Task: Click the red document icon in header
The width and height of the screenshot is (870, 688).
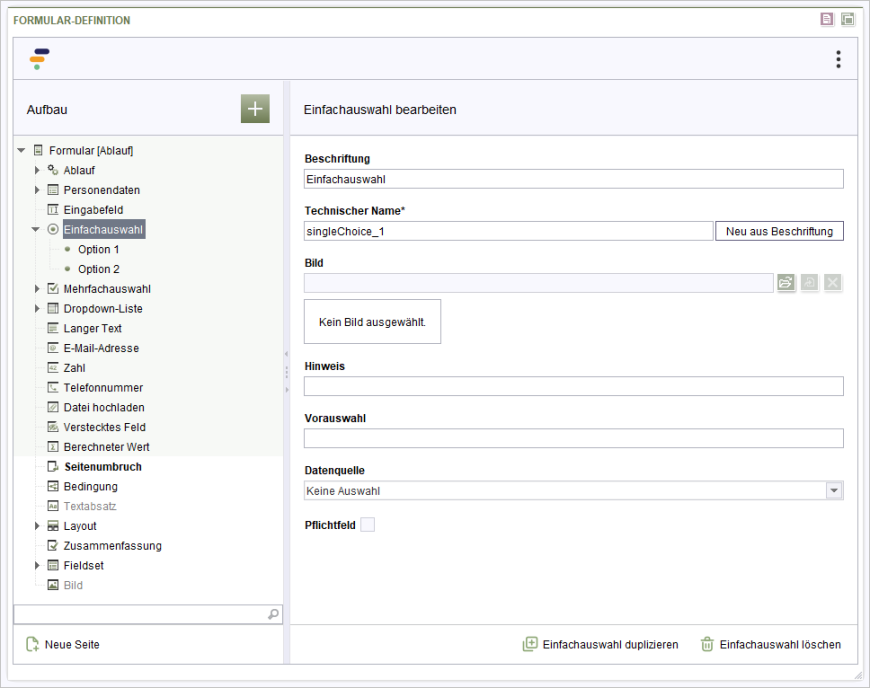Action: [827, 19]
